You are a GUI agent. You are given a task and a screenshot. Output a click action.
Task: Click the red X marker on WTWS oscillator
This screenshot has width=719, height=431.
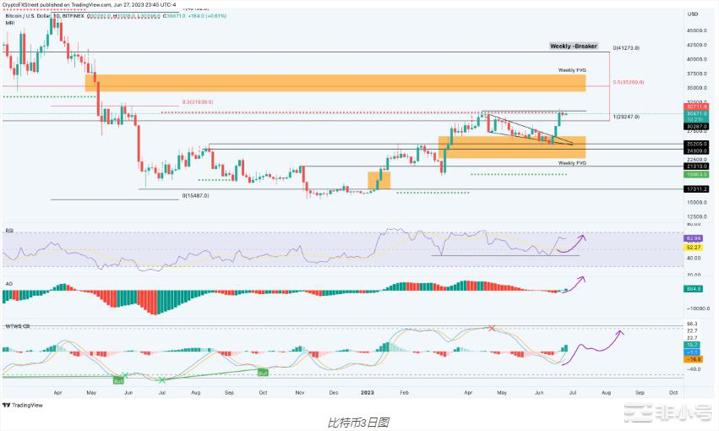click(x=491, y=328)
